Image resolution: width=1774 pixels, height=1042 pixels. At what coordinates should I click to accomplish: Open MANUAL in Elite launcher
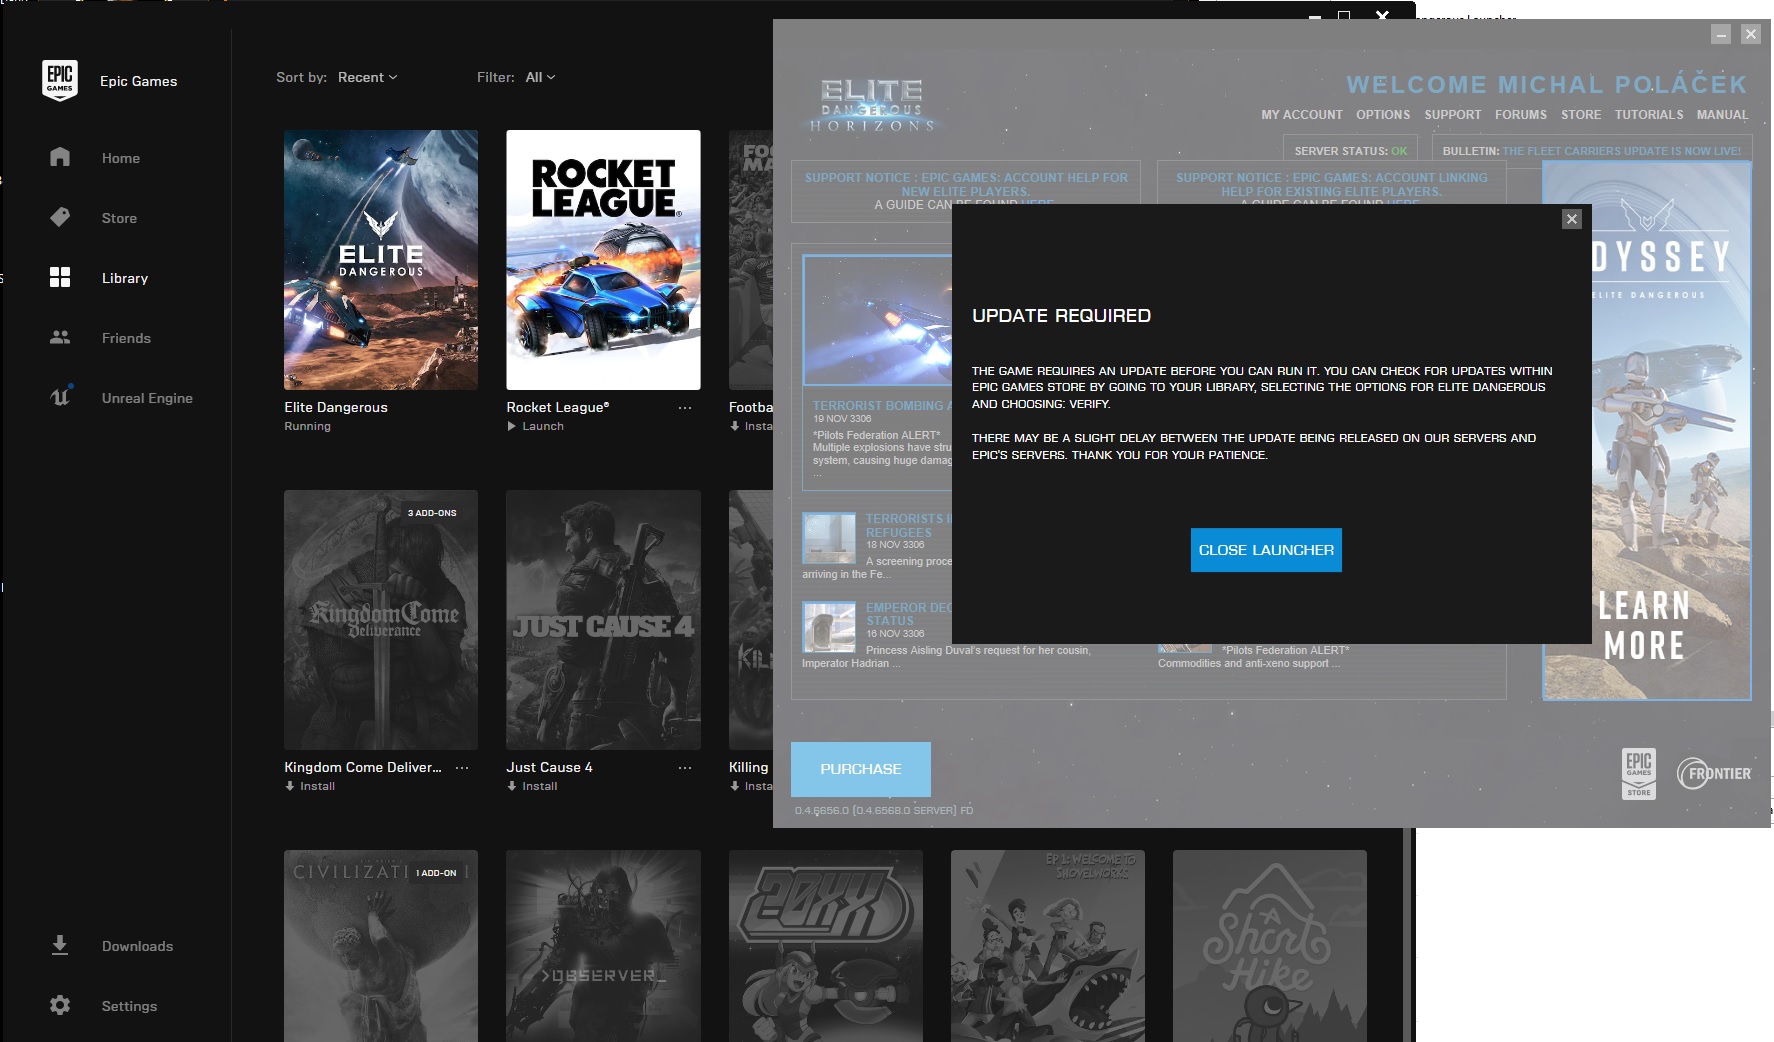point(1722,115)
